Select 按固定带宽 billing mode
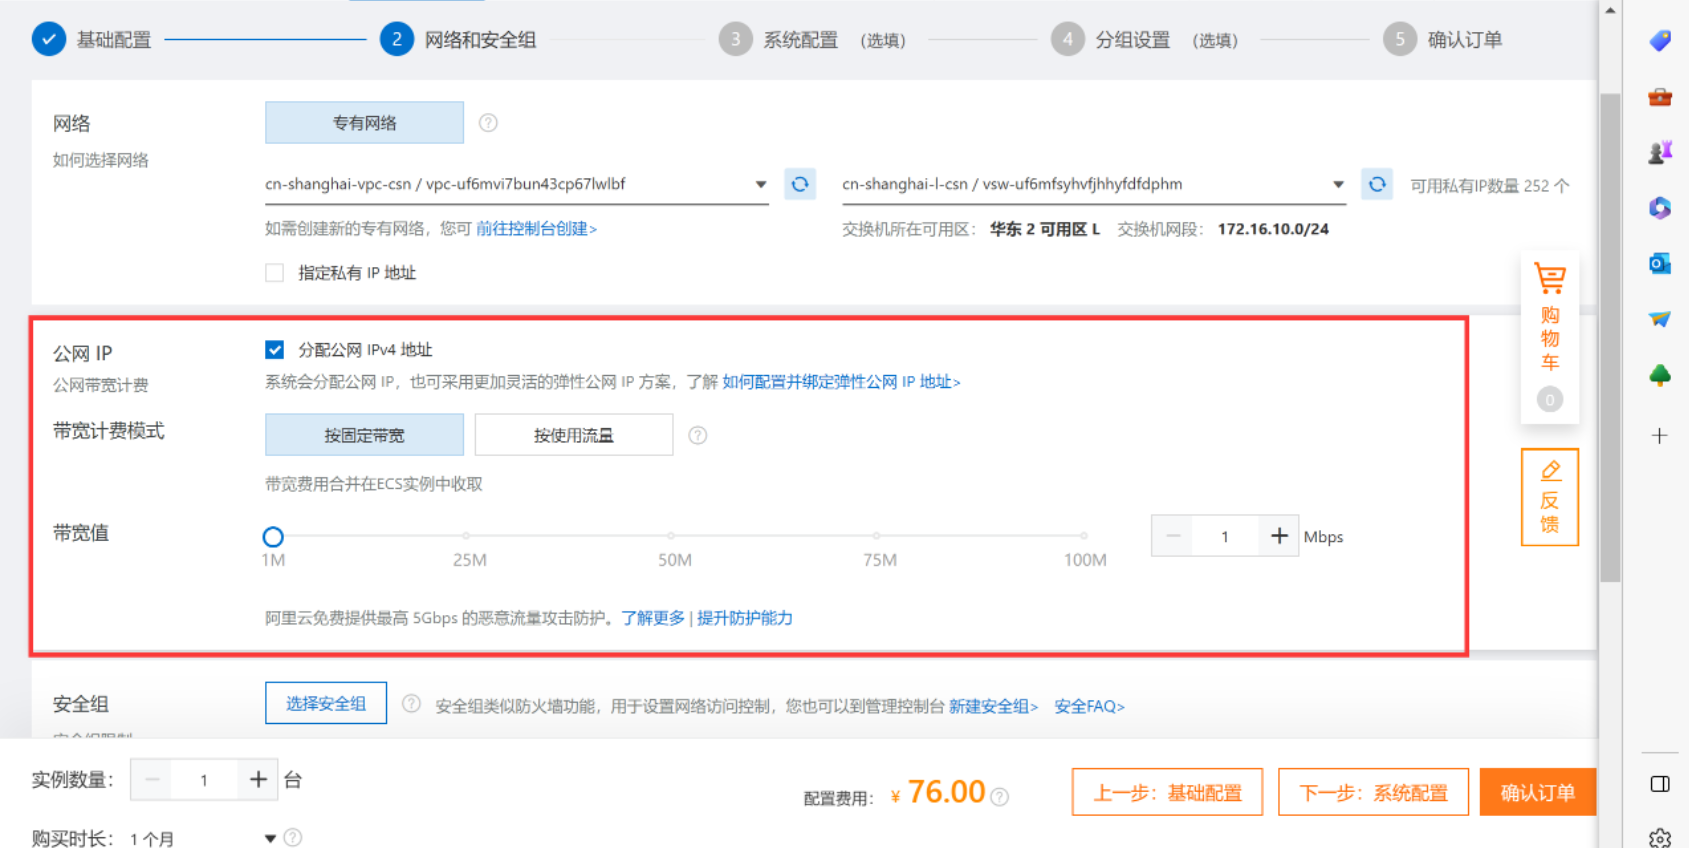This screenshot has width=1689, height=848. point(364,435)
